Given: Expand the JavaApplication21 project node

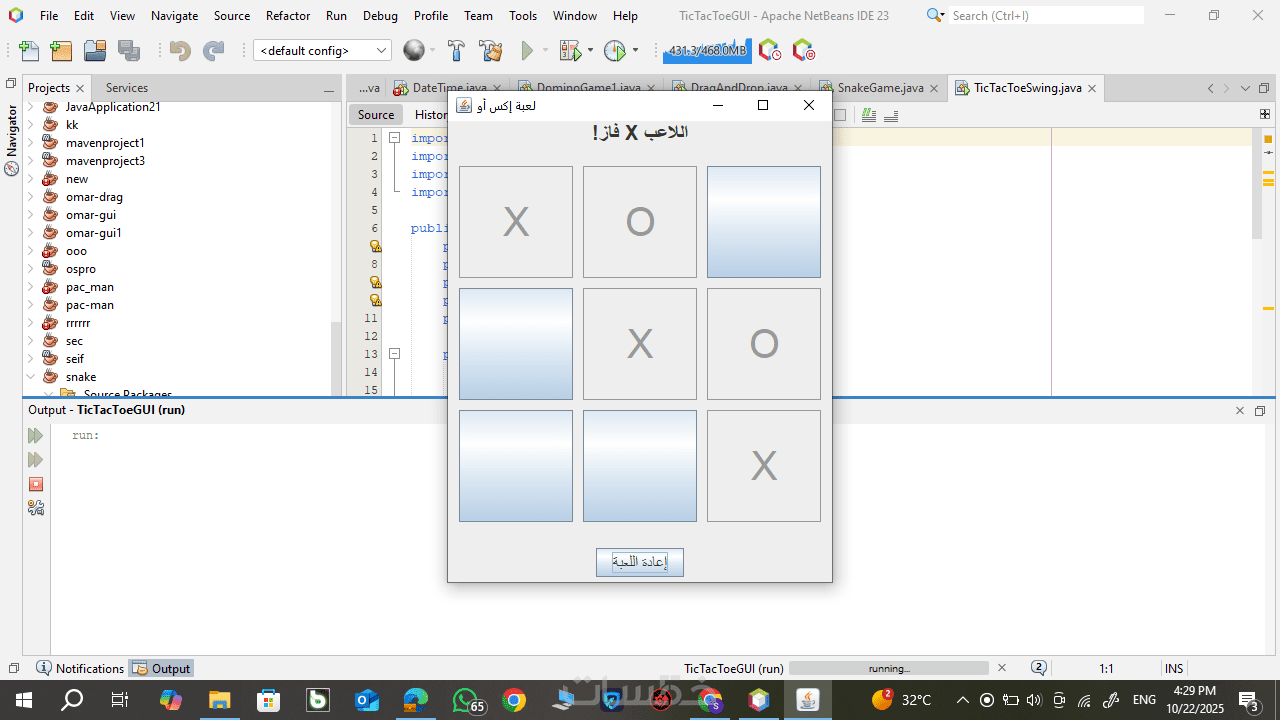Looking at the screenshot, I should pyautogui.click(x=30, y=107).
